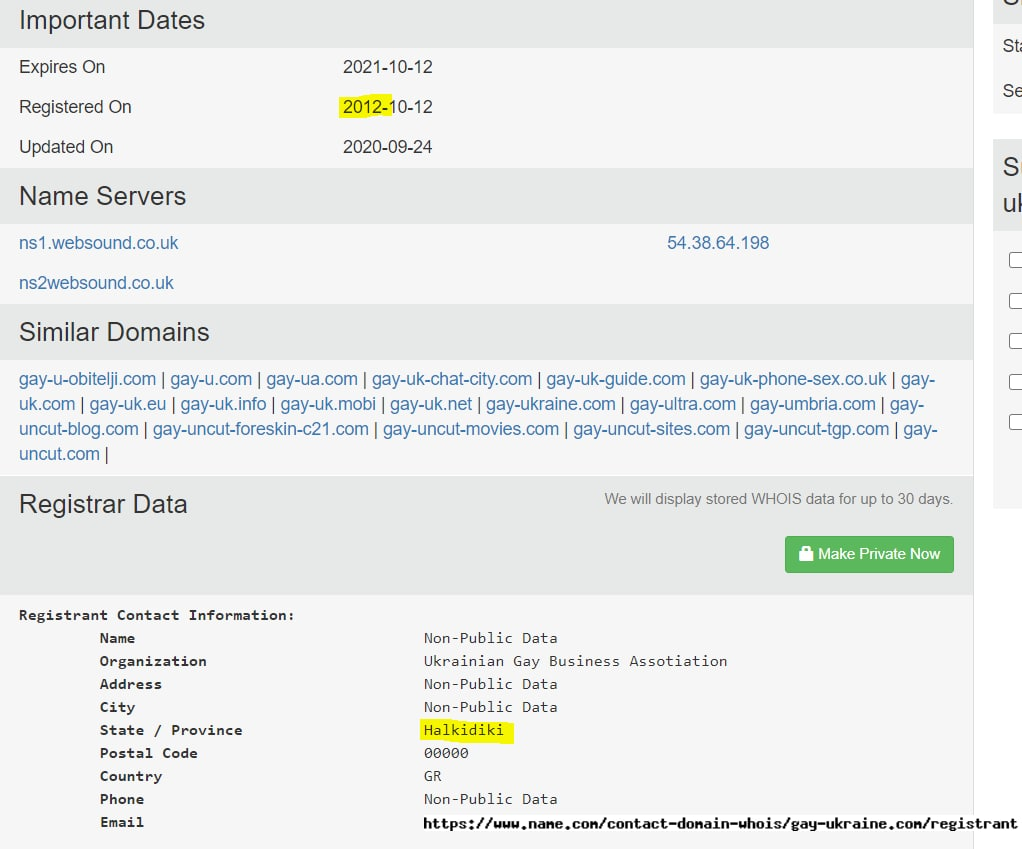Open the gay-uk.net domain link
The height and width of the screenshot is (849, 1022).
tap(431, 404)
